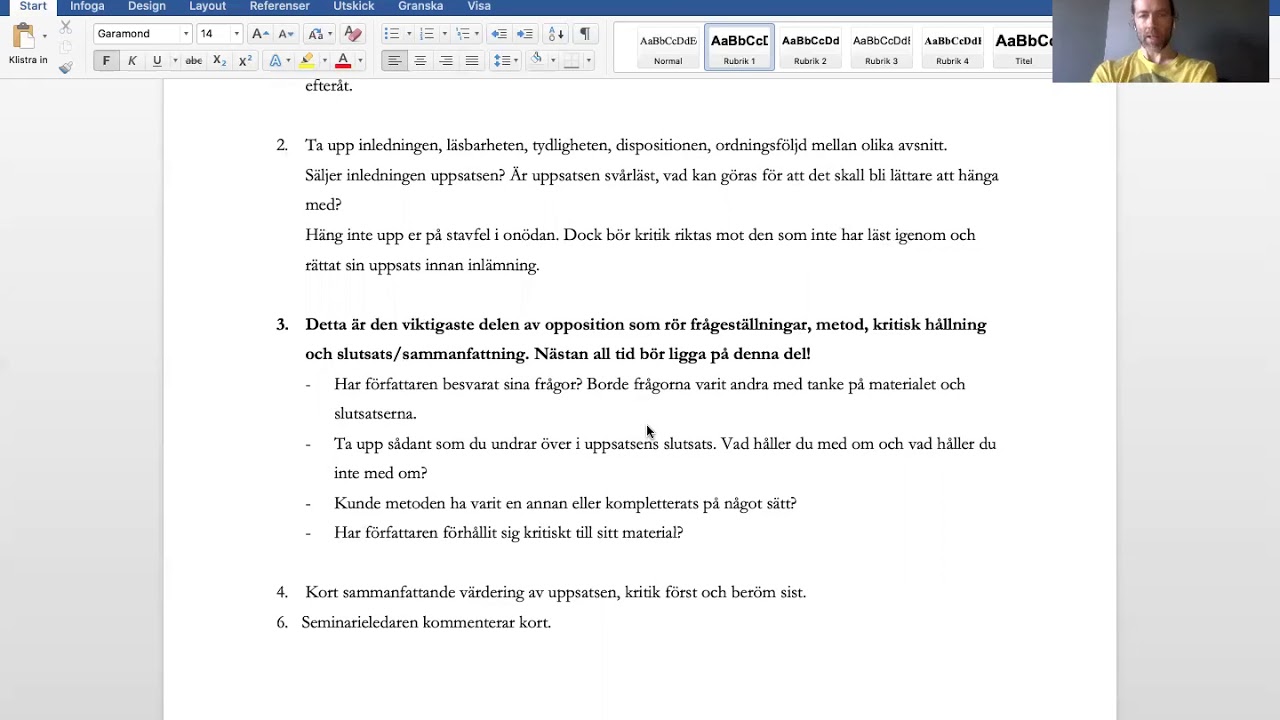Click the line 'Kort sammanfattande värdering av uppsatsen'
1280x720 pixels.
[x=555, y=592]
